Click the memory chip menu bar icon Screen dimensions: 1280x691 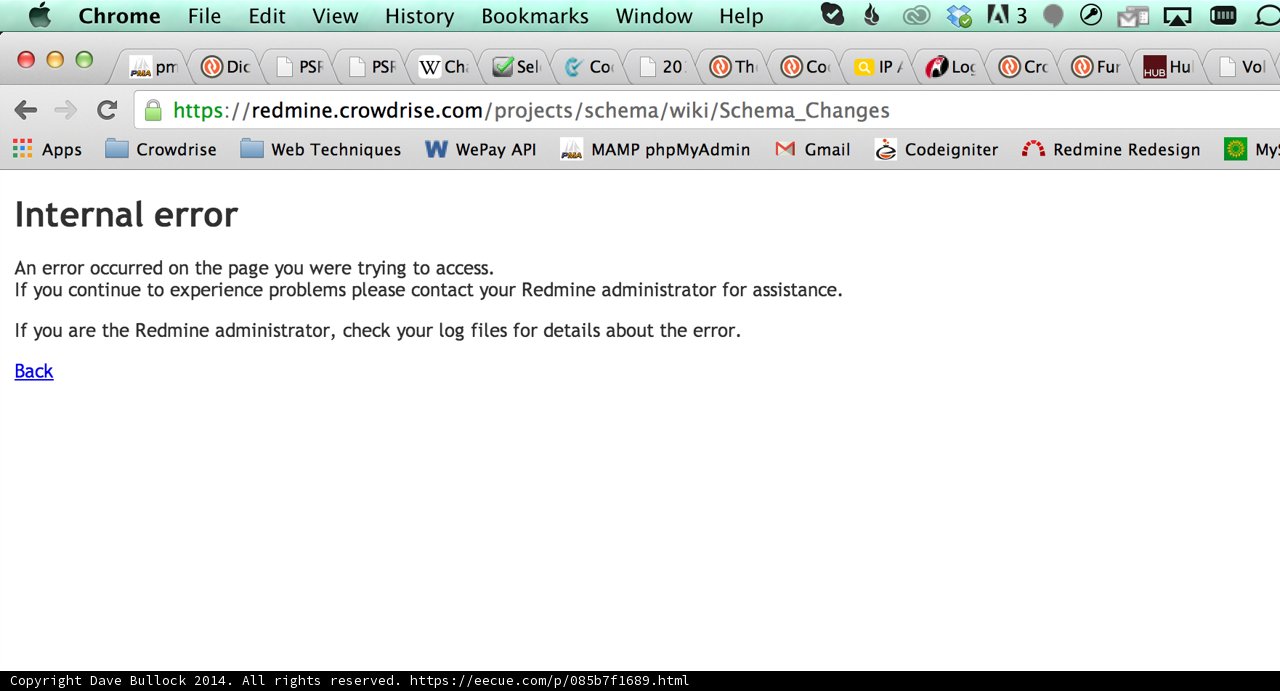pos(1223,15)
